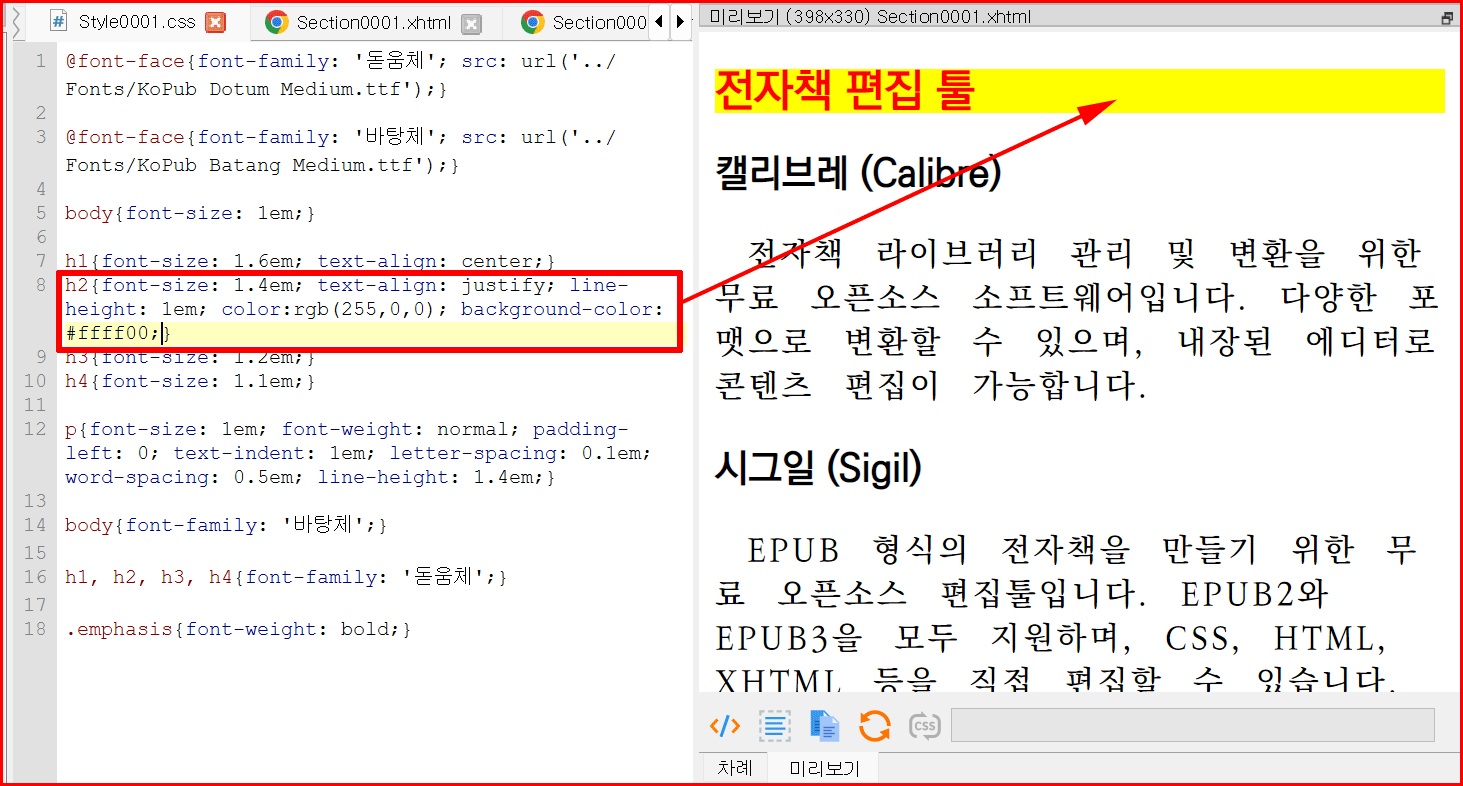Click the select-all preview icon
Viewport: 1463px width, 786px height.
(775, 726)
